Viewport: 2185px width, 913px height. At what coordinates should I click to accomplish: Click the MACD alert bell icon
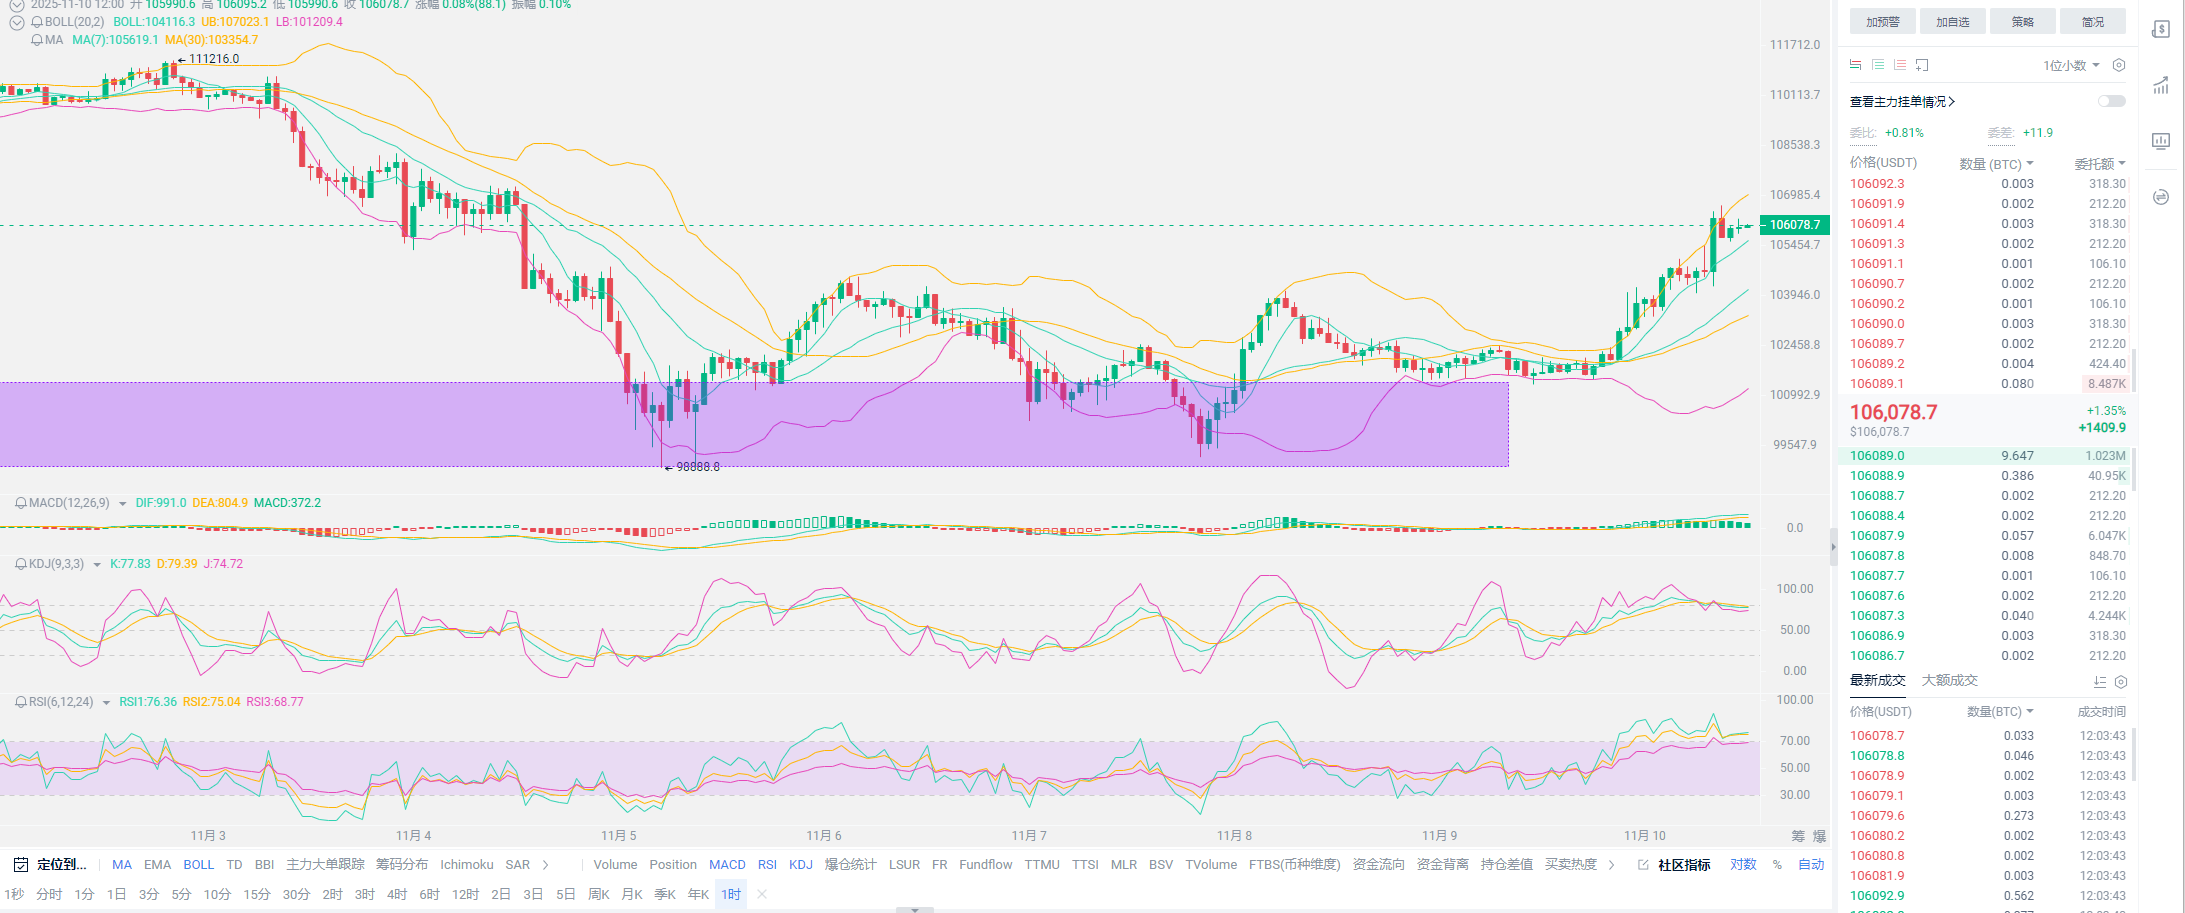pos(20,503)
